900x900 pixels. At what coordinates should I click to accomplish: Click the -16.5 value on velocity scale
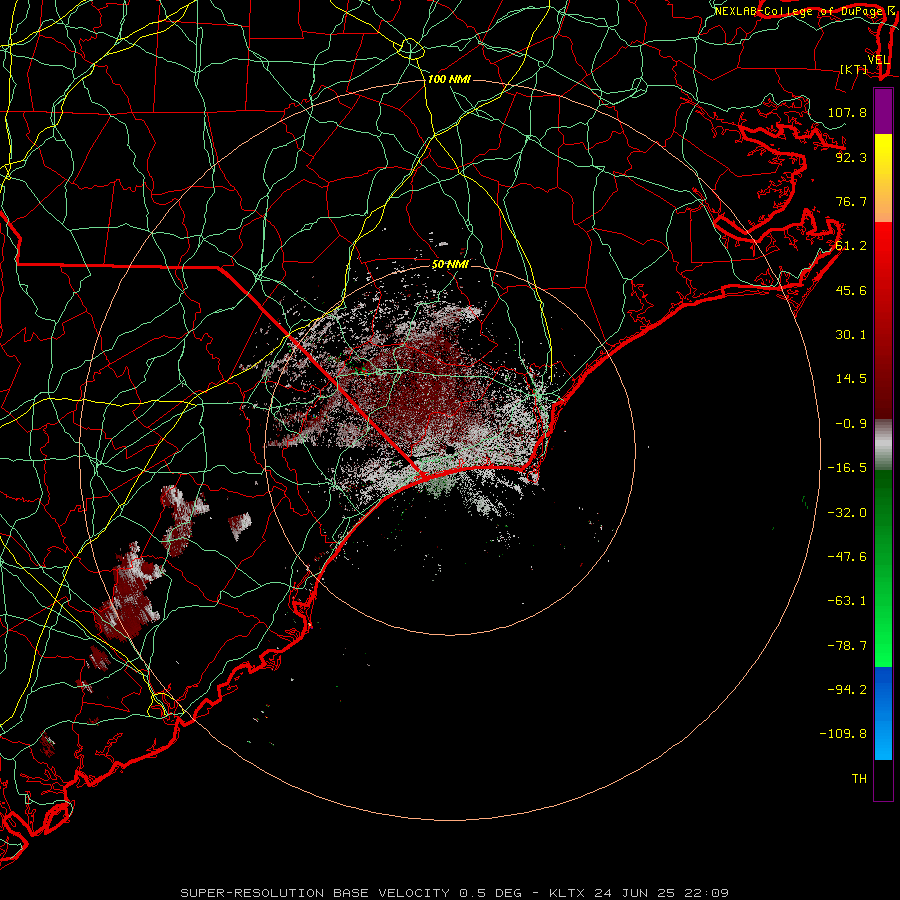847,468
